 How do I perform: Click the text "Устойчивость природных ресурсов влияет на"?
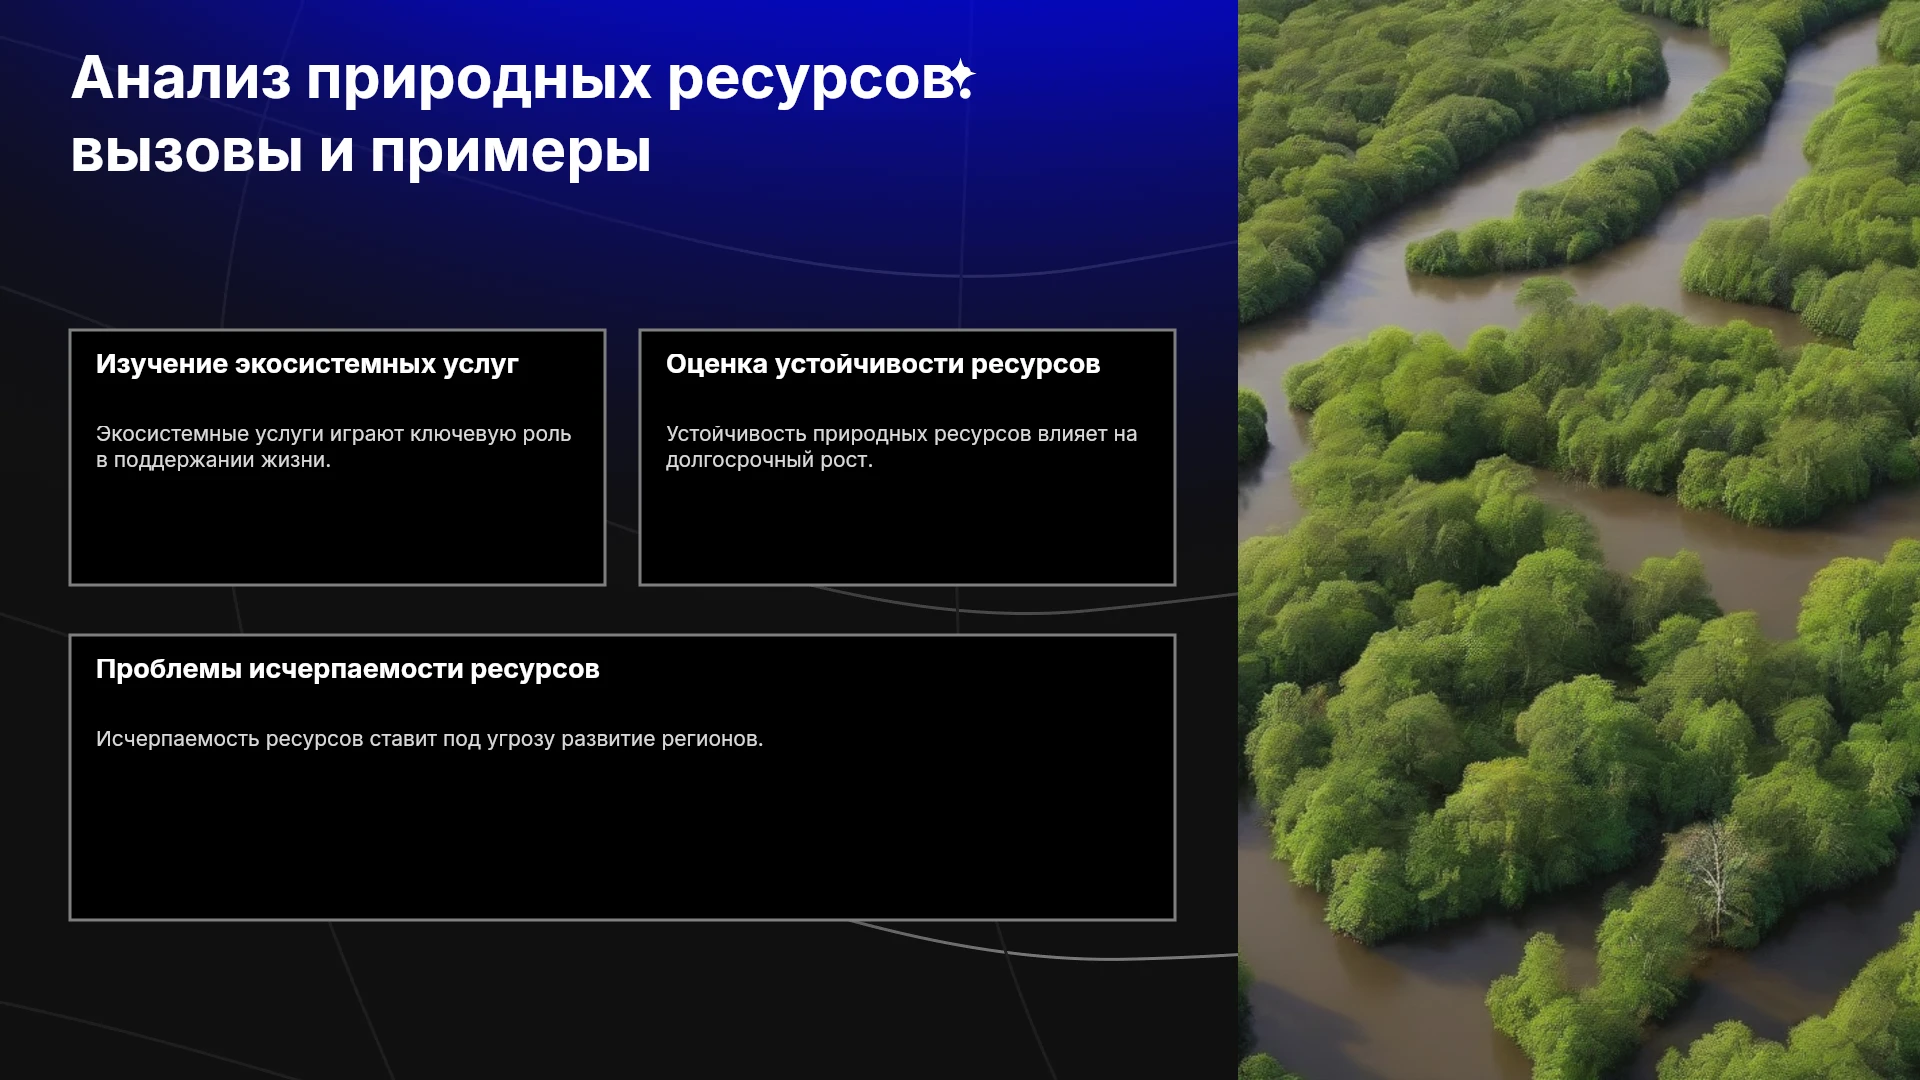point(902,434)
